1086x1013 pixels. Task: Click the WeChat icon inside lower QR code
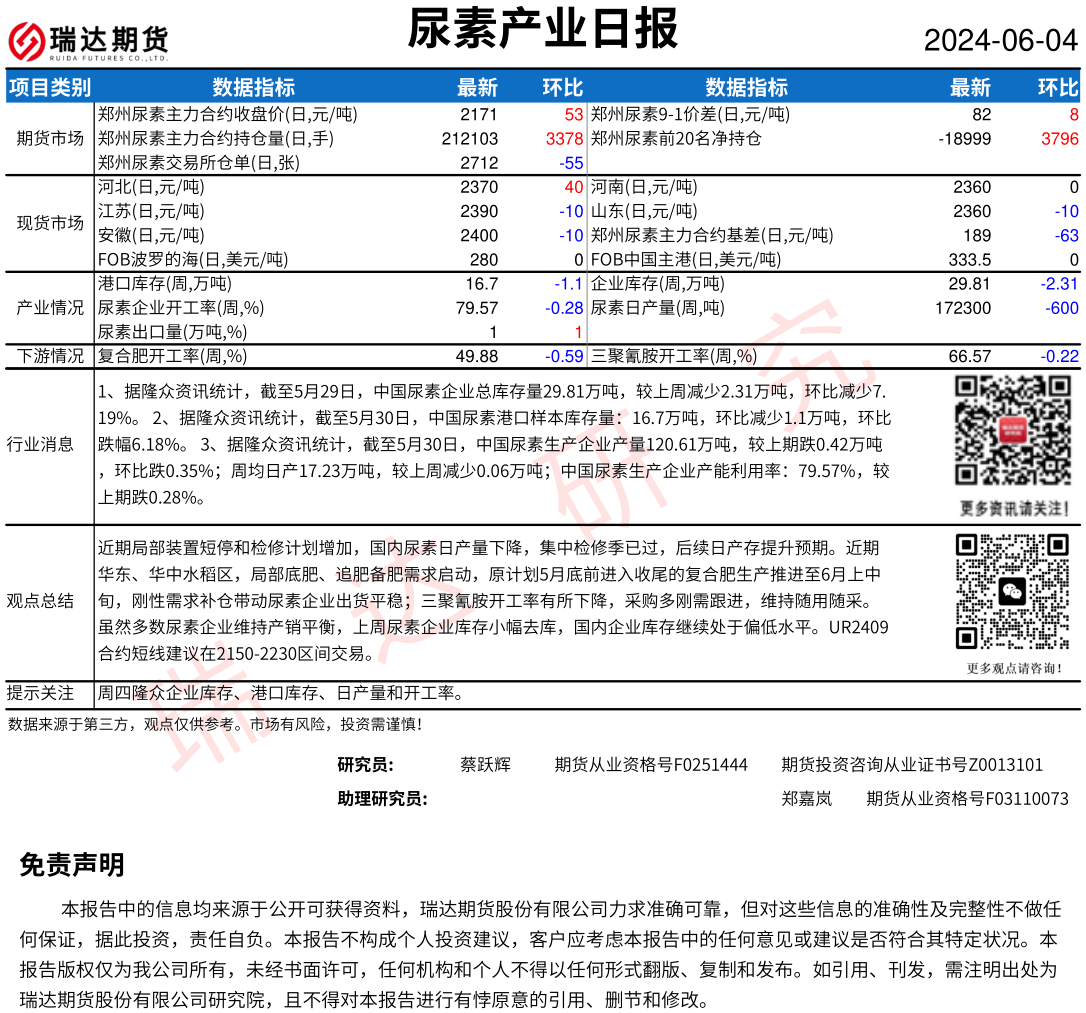(1013, 592)
